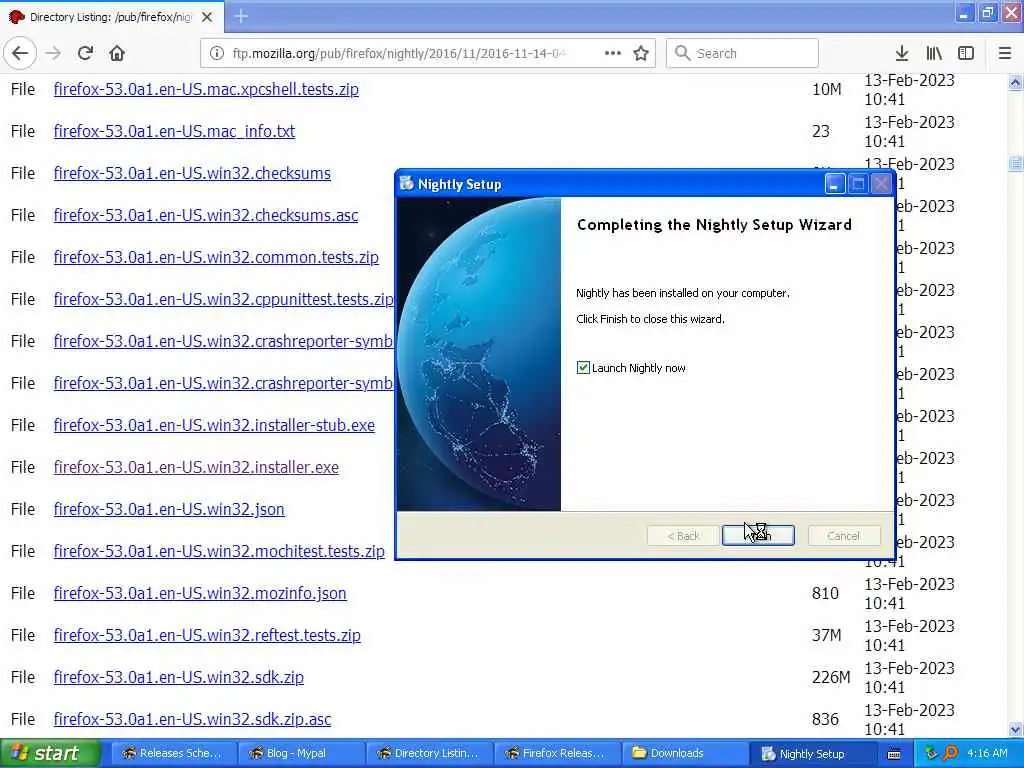Click Finish in Nightly Setup wizard
Image resolution: width=1024 pixels, height=768 pixels.
758,536
